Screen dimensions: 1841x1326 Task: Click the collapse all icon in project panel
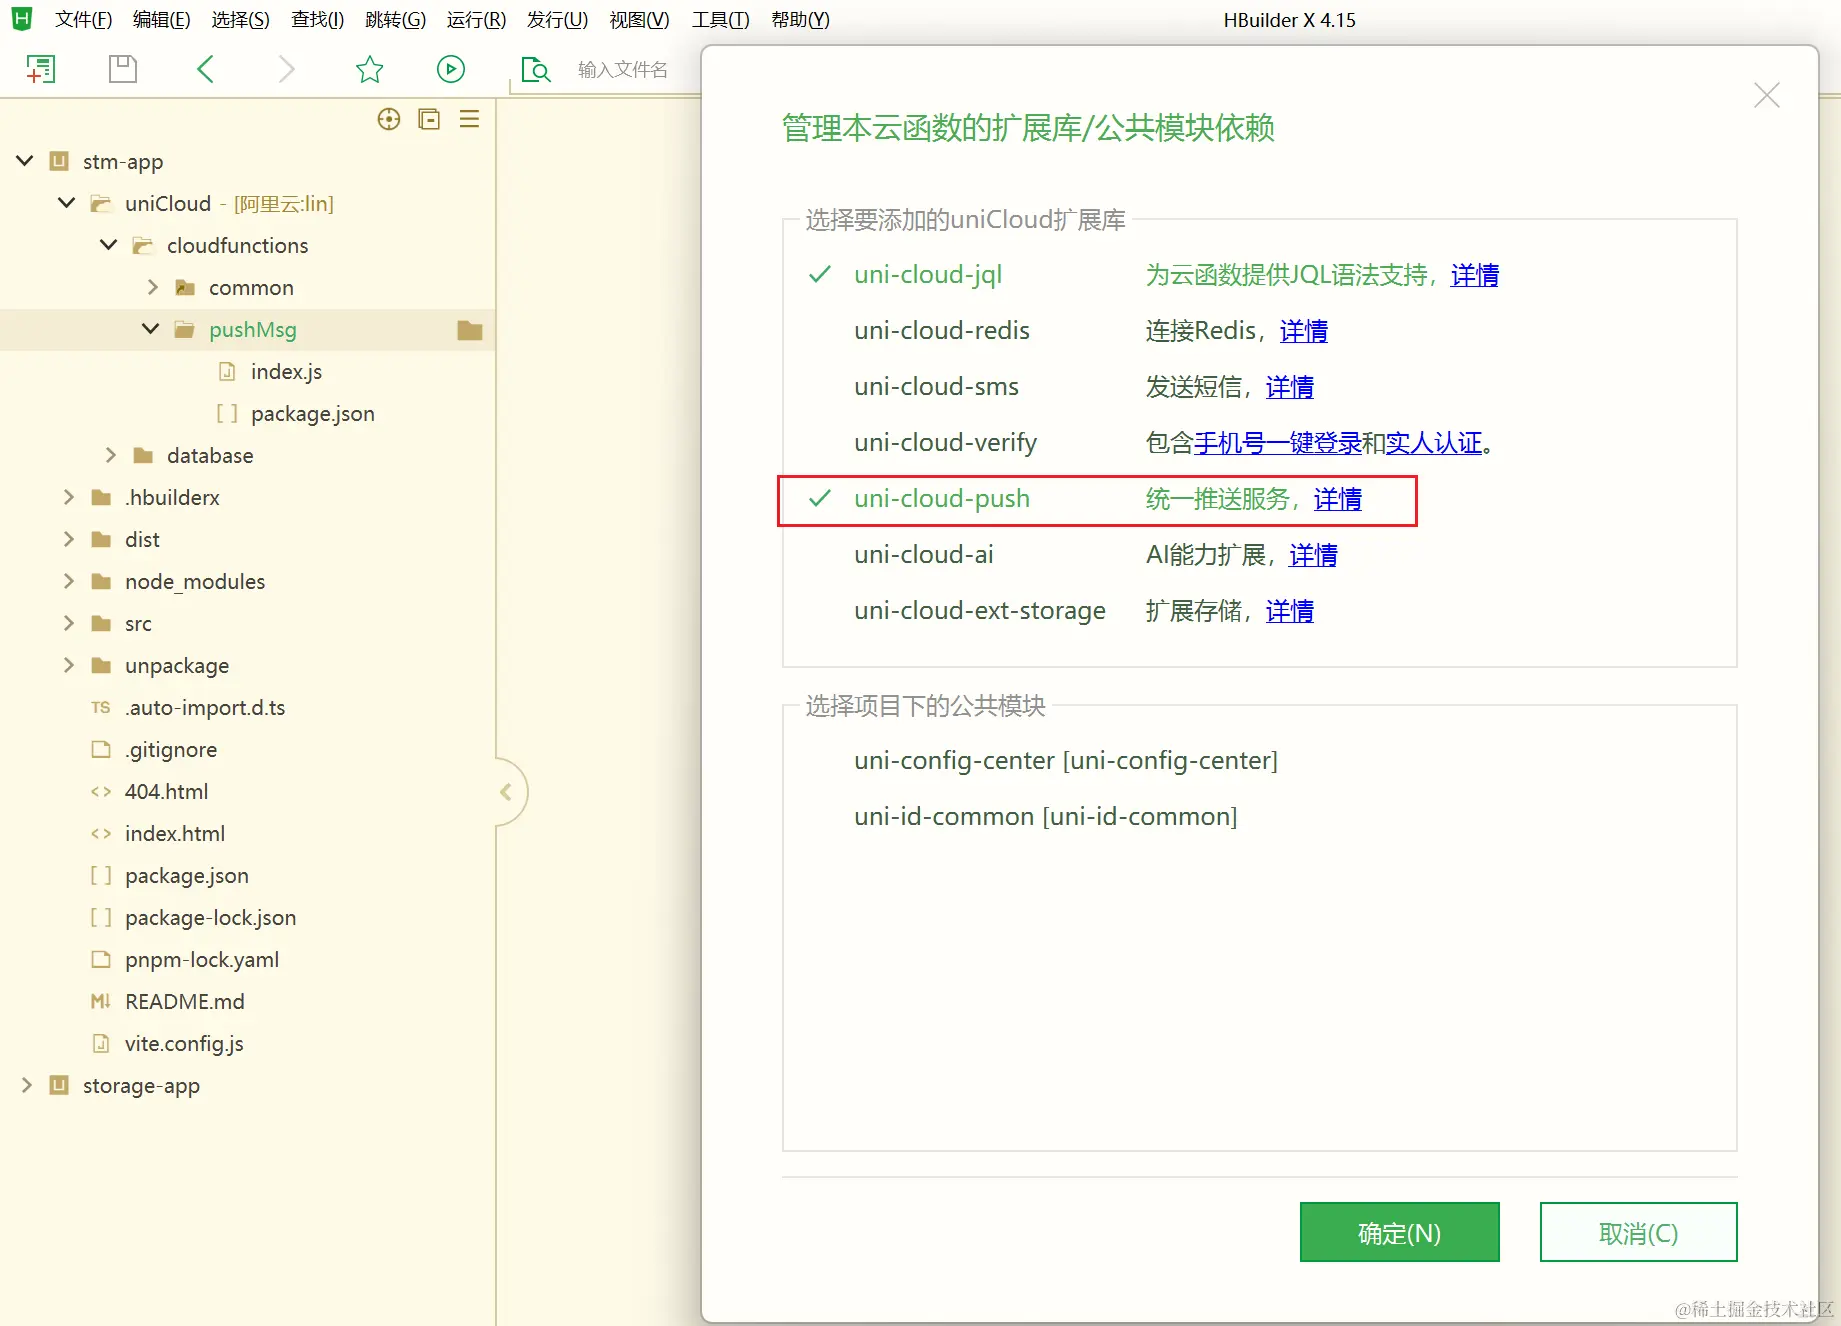pyautogui.click(x=429, y=120)
